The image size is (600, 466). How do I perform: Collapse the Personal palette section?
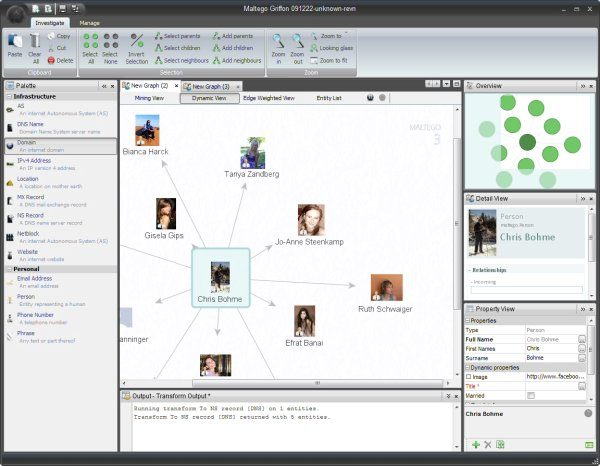(9, 269)
